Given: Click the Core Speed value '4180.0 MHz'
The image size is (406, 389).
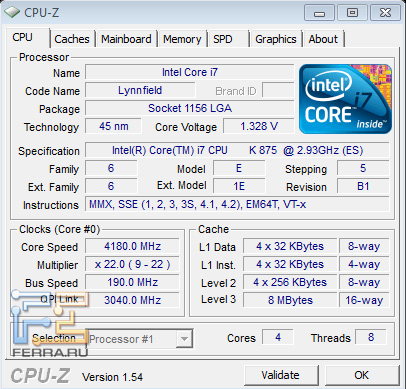Looking at the screenshot, I should click(132, 246).
